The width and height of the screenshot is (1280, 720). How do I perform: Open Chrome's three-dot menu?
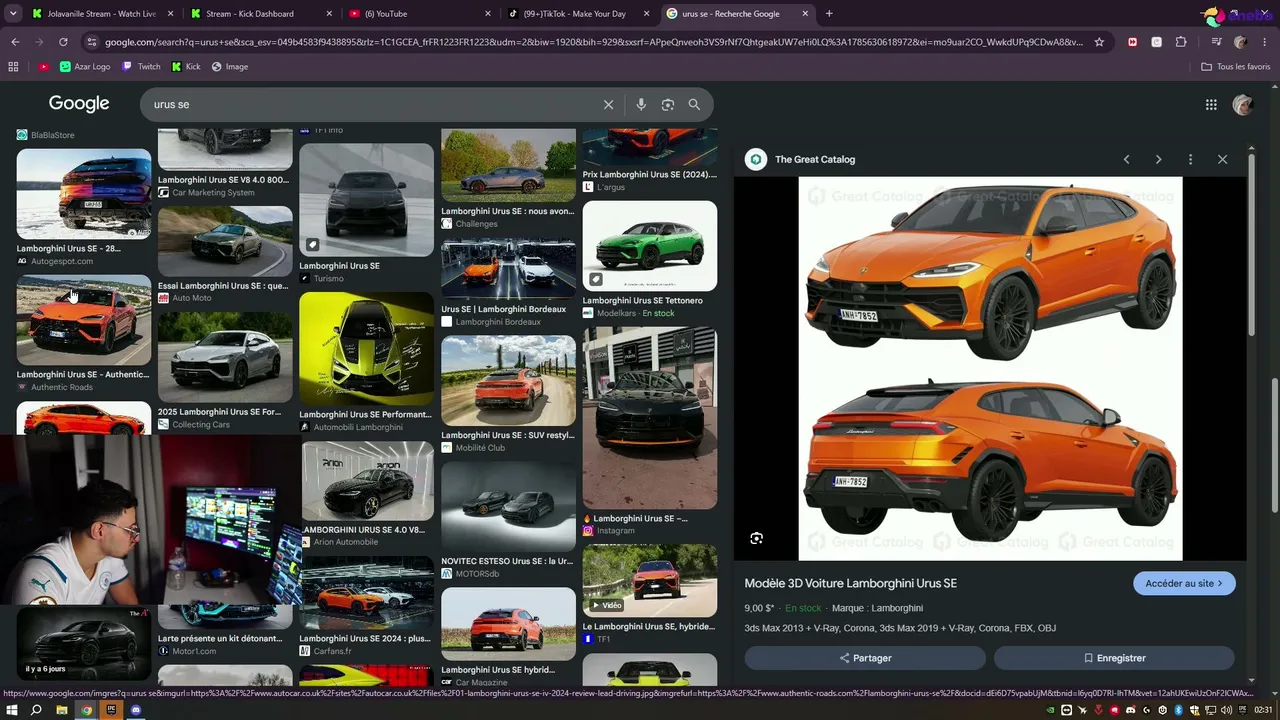click(x=1265, y=42)
